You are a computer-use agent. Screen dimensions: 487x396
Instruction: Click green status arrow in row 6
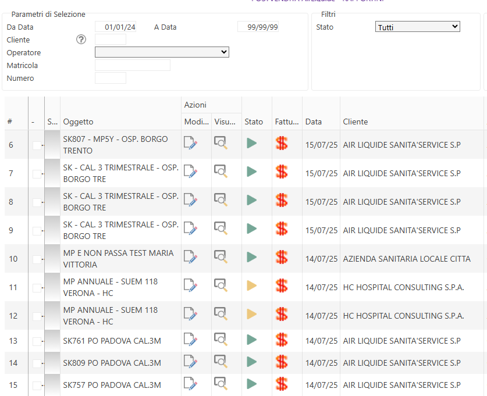[x=252, y=143]
